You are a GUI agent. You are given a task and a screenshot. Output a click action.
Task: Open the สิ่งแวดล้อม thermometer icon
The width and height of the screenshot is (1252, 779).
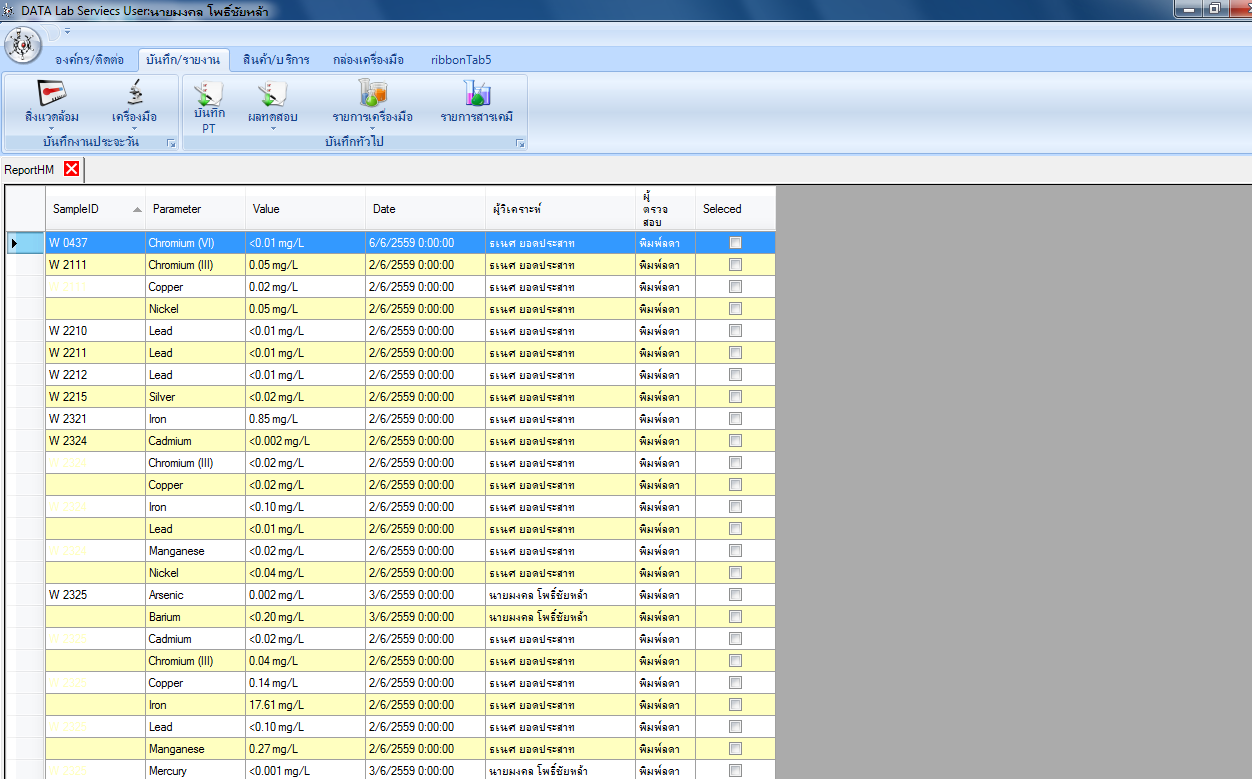(51, 95)
